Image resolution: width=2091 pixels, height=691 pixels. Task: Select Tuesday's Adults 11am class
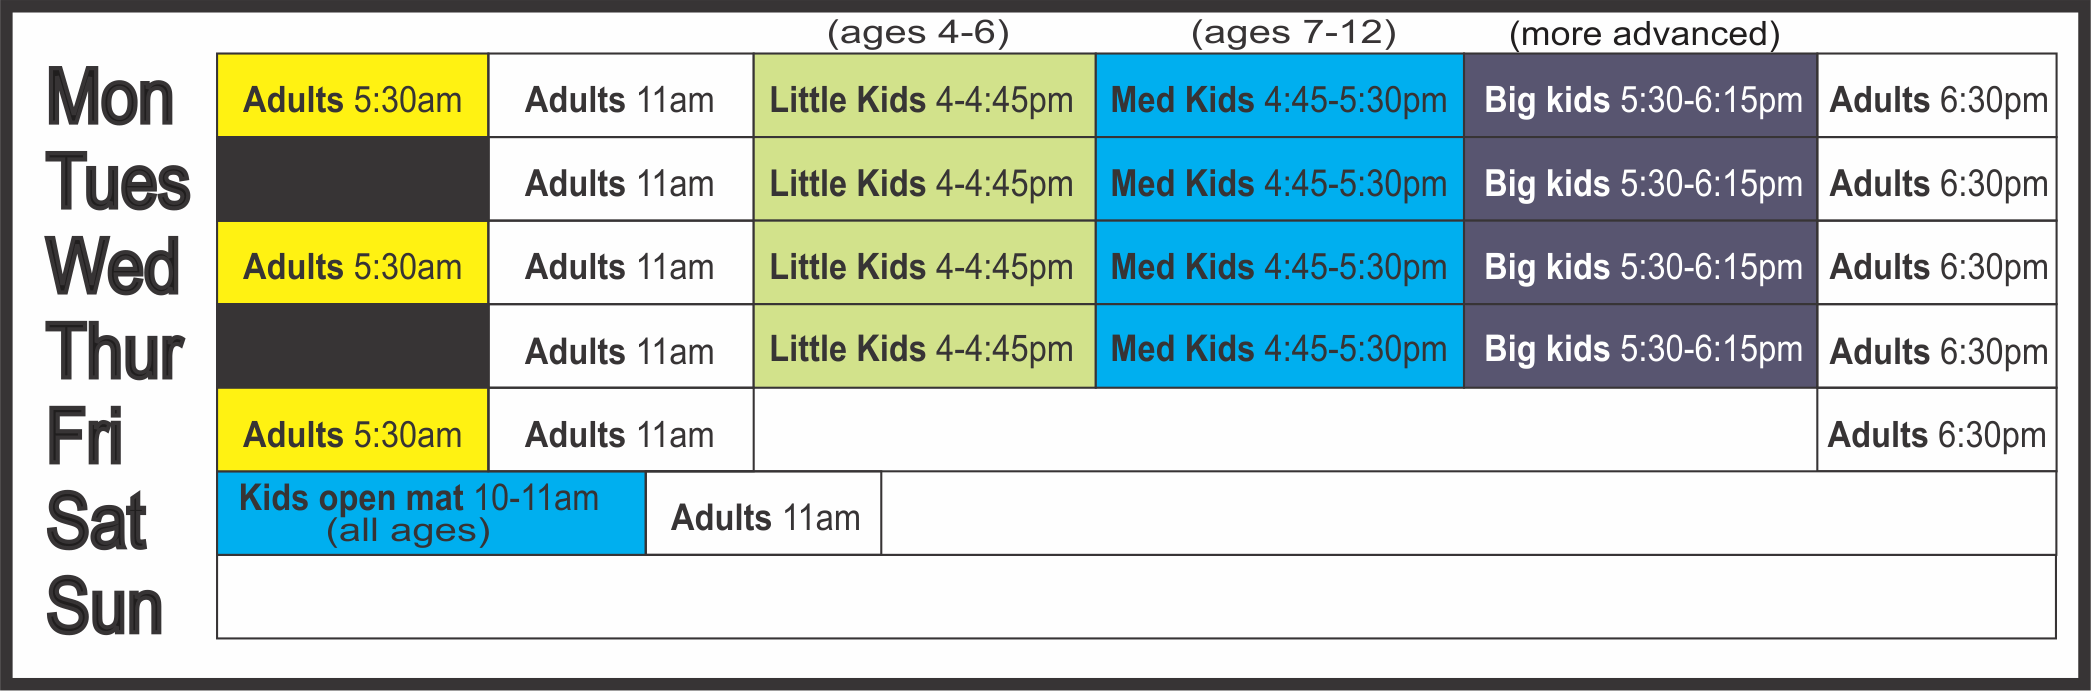click(620, 180)
